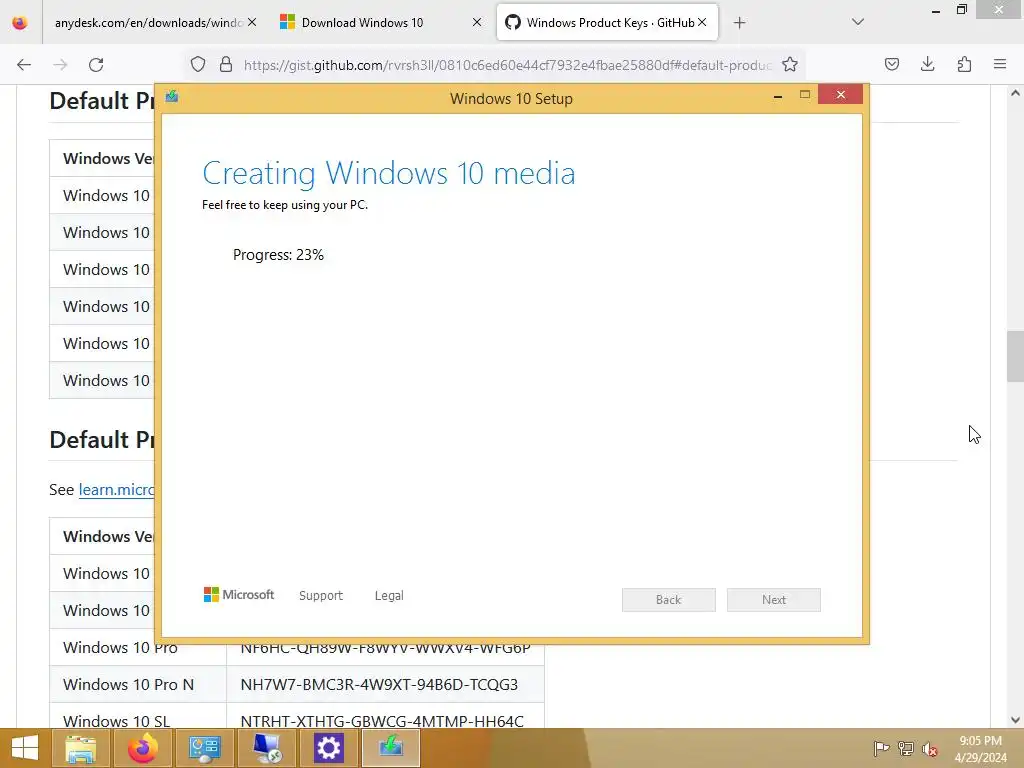Switch to the Download Windows 10 tab

[x=381, y=23]
